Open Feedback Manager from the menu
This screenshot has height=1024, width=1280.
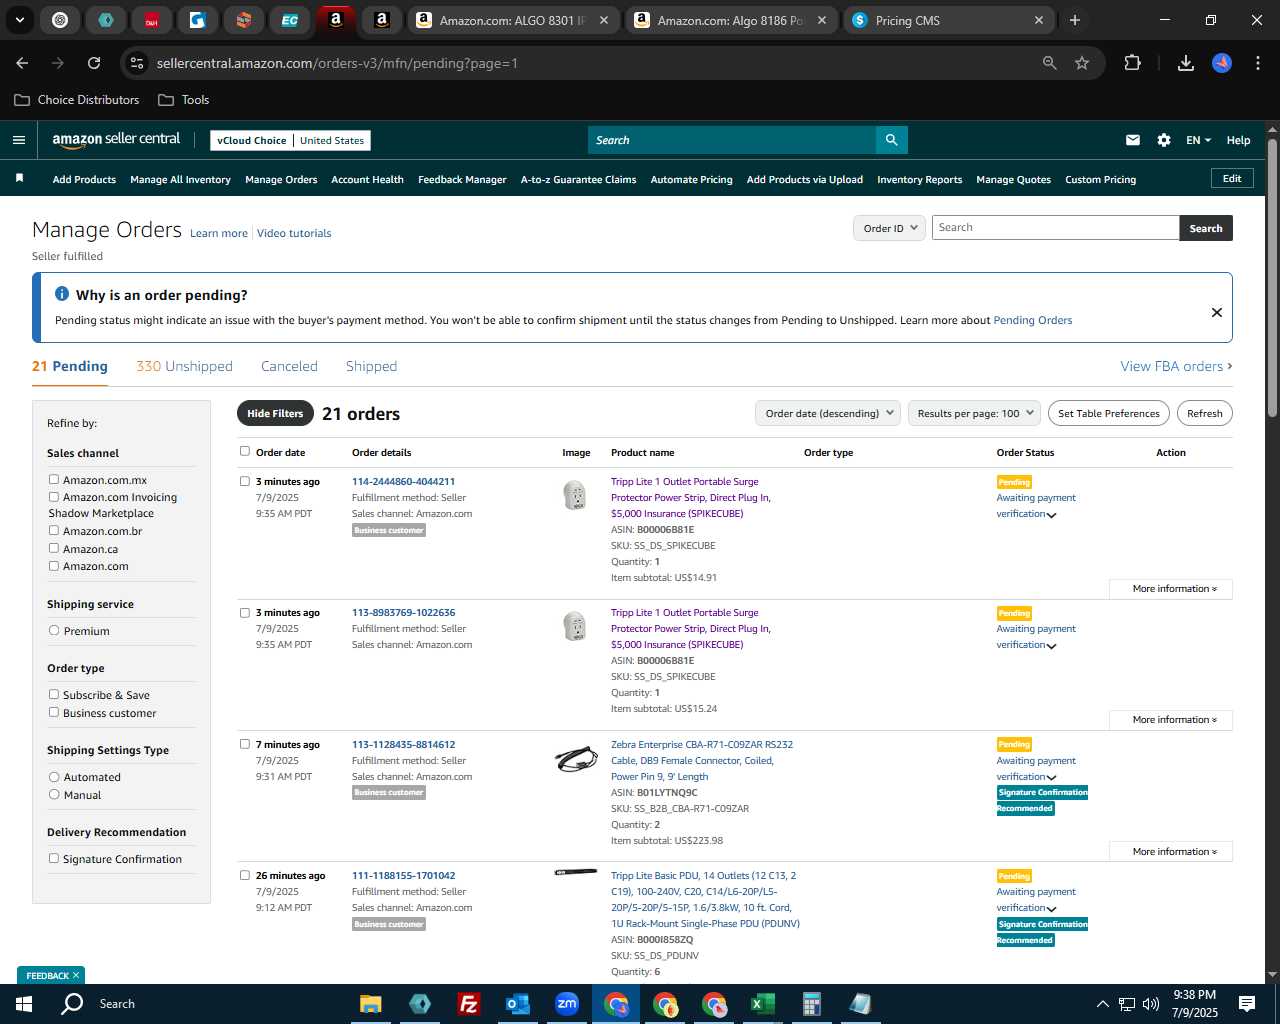(x=462, y=180)
